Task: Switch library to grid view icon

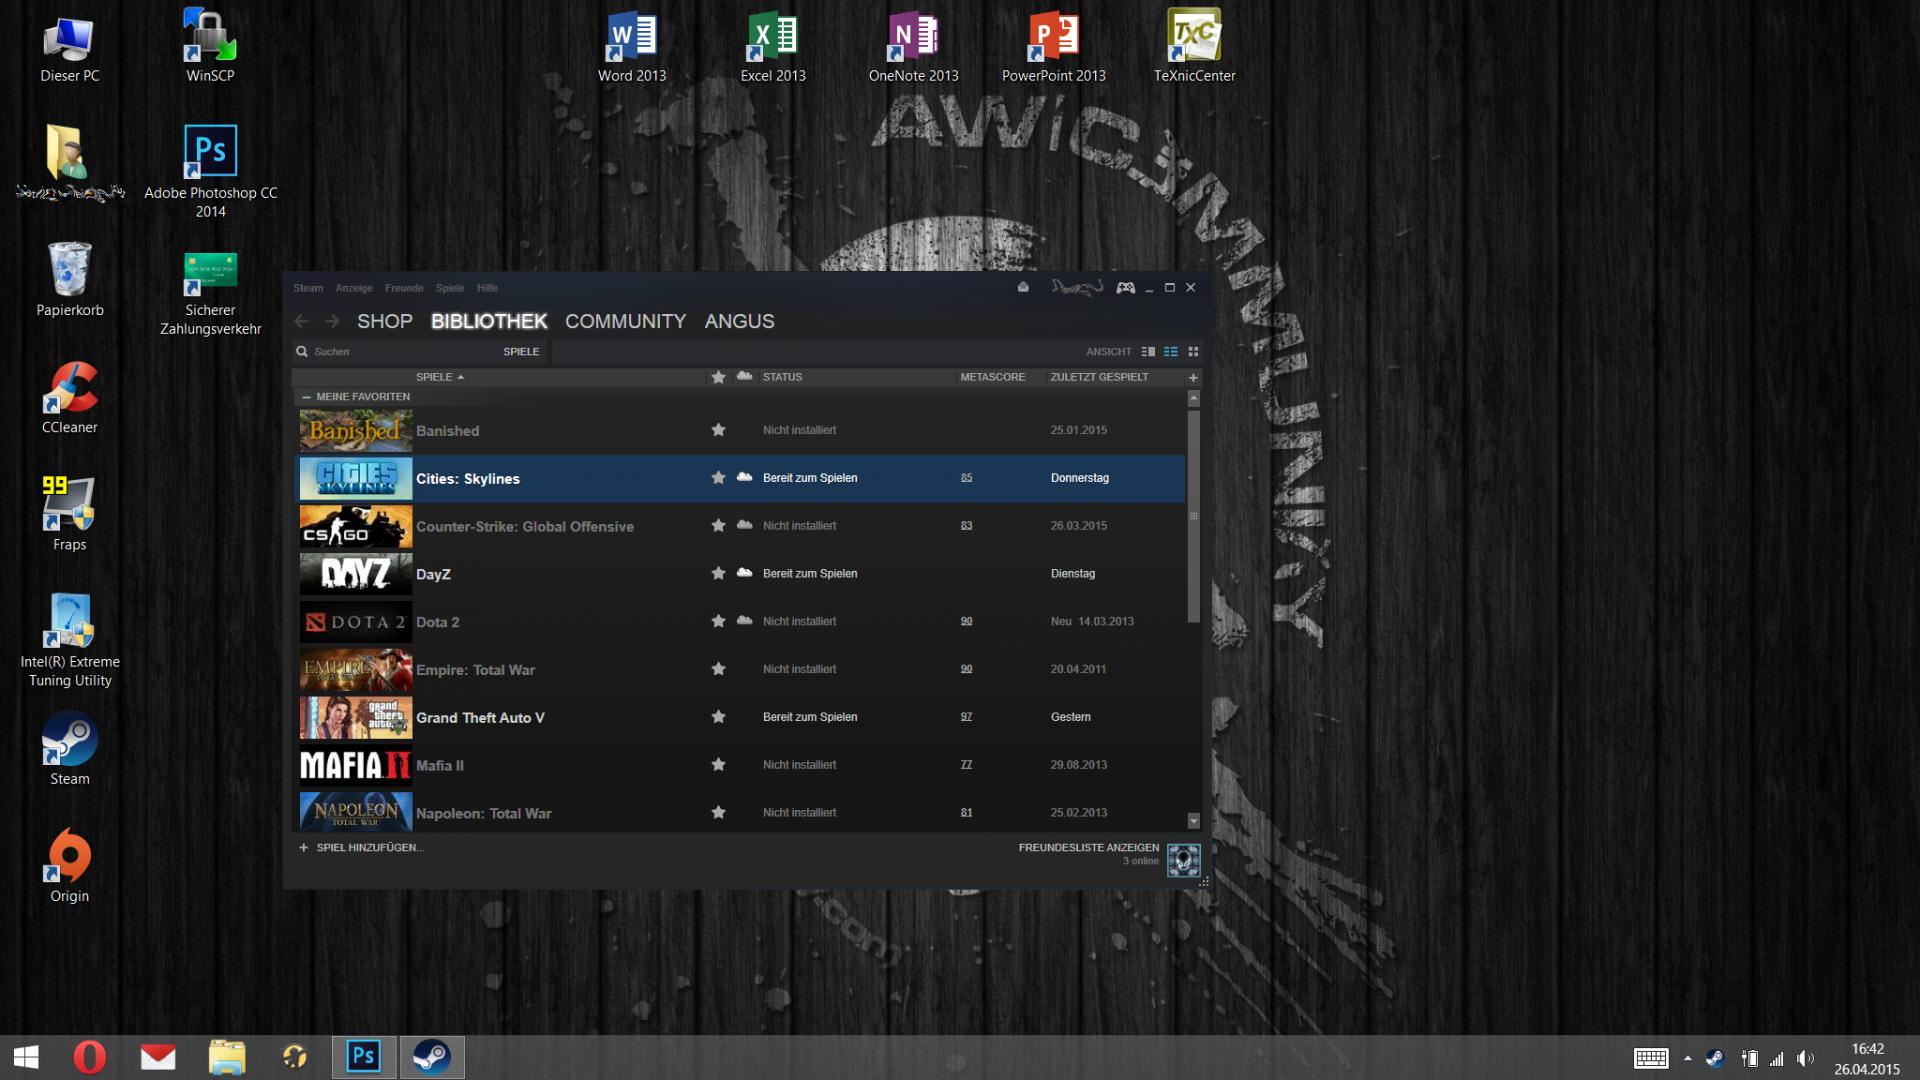Action: (1193, 352)
